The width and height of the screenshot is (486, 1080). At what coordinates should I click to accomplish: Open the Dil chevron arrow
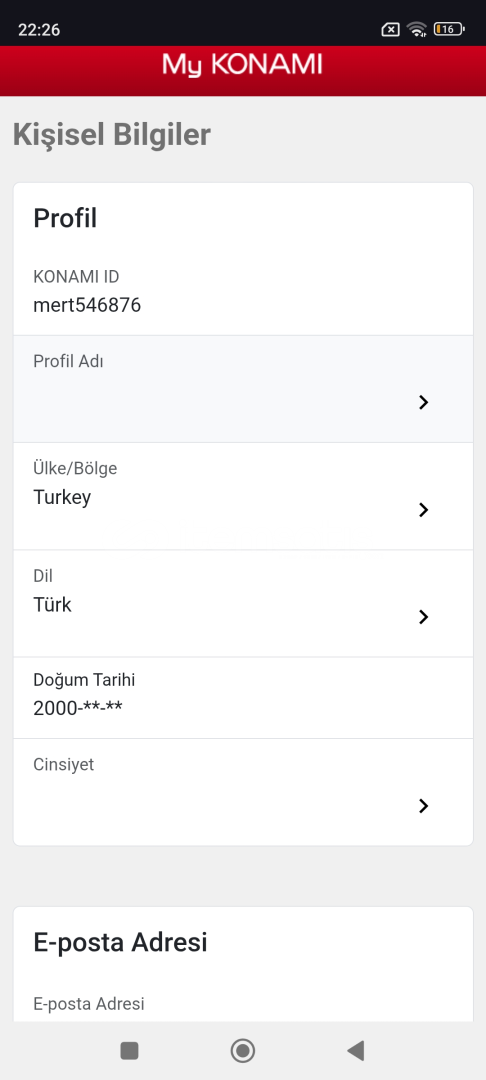click(423, 617)
